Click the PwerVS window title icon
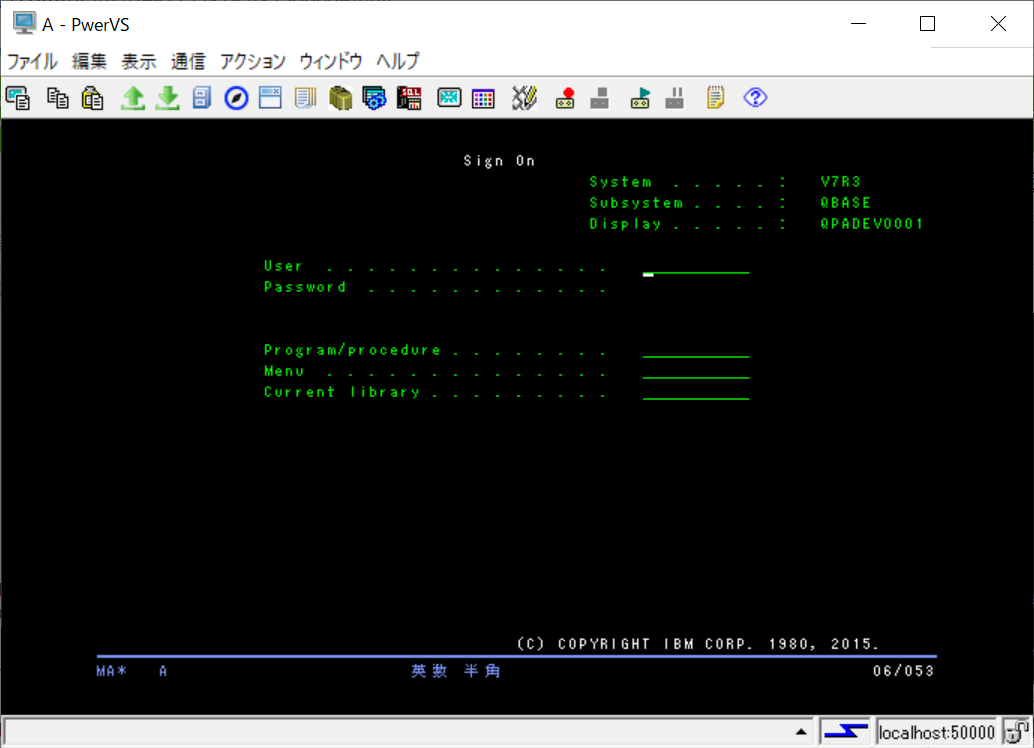Viewport: 1034px width, 748px height. (24, 24)
